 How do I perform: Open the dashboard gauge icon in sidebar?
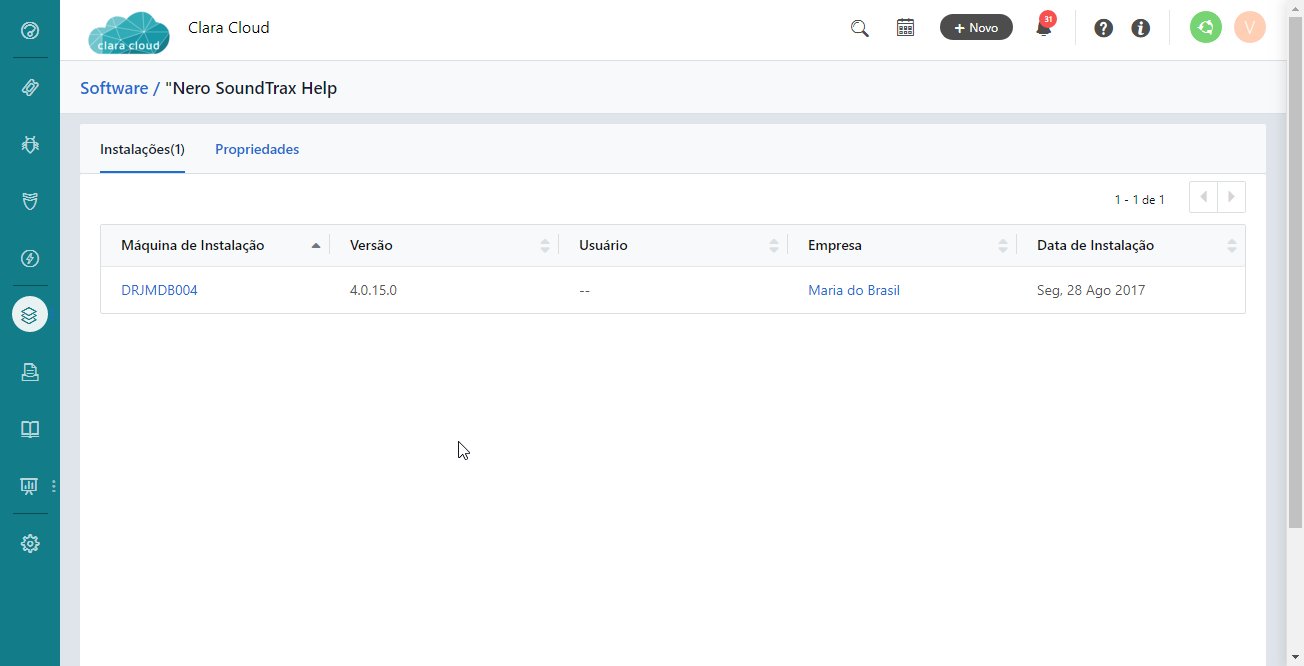(x=30, y=30)
